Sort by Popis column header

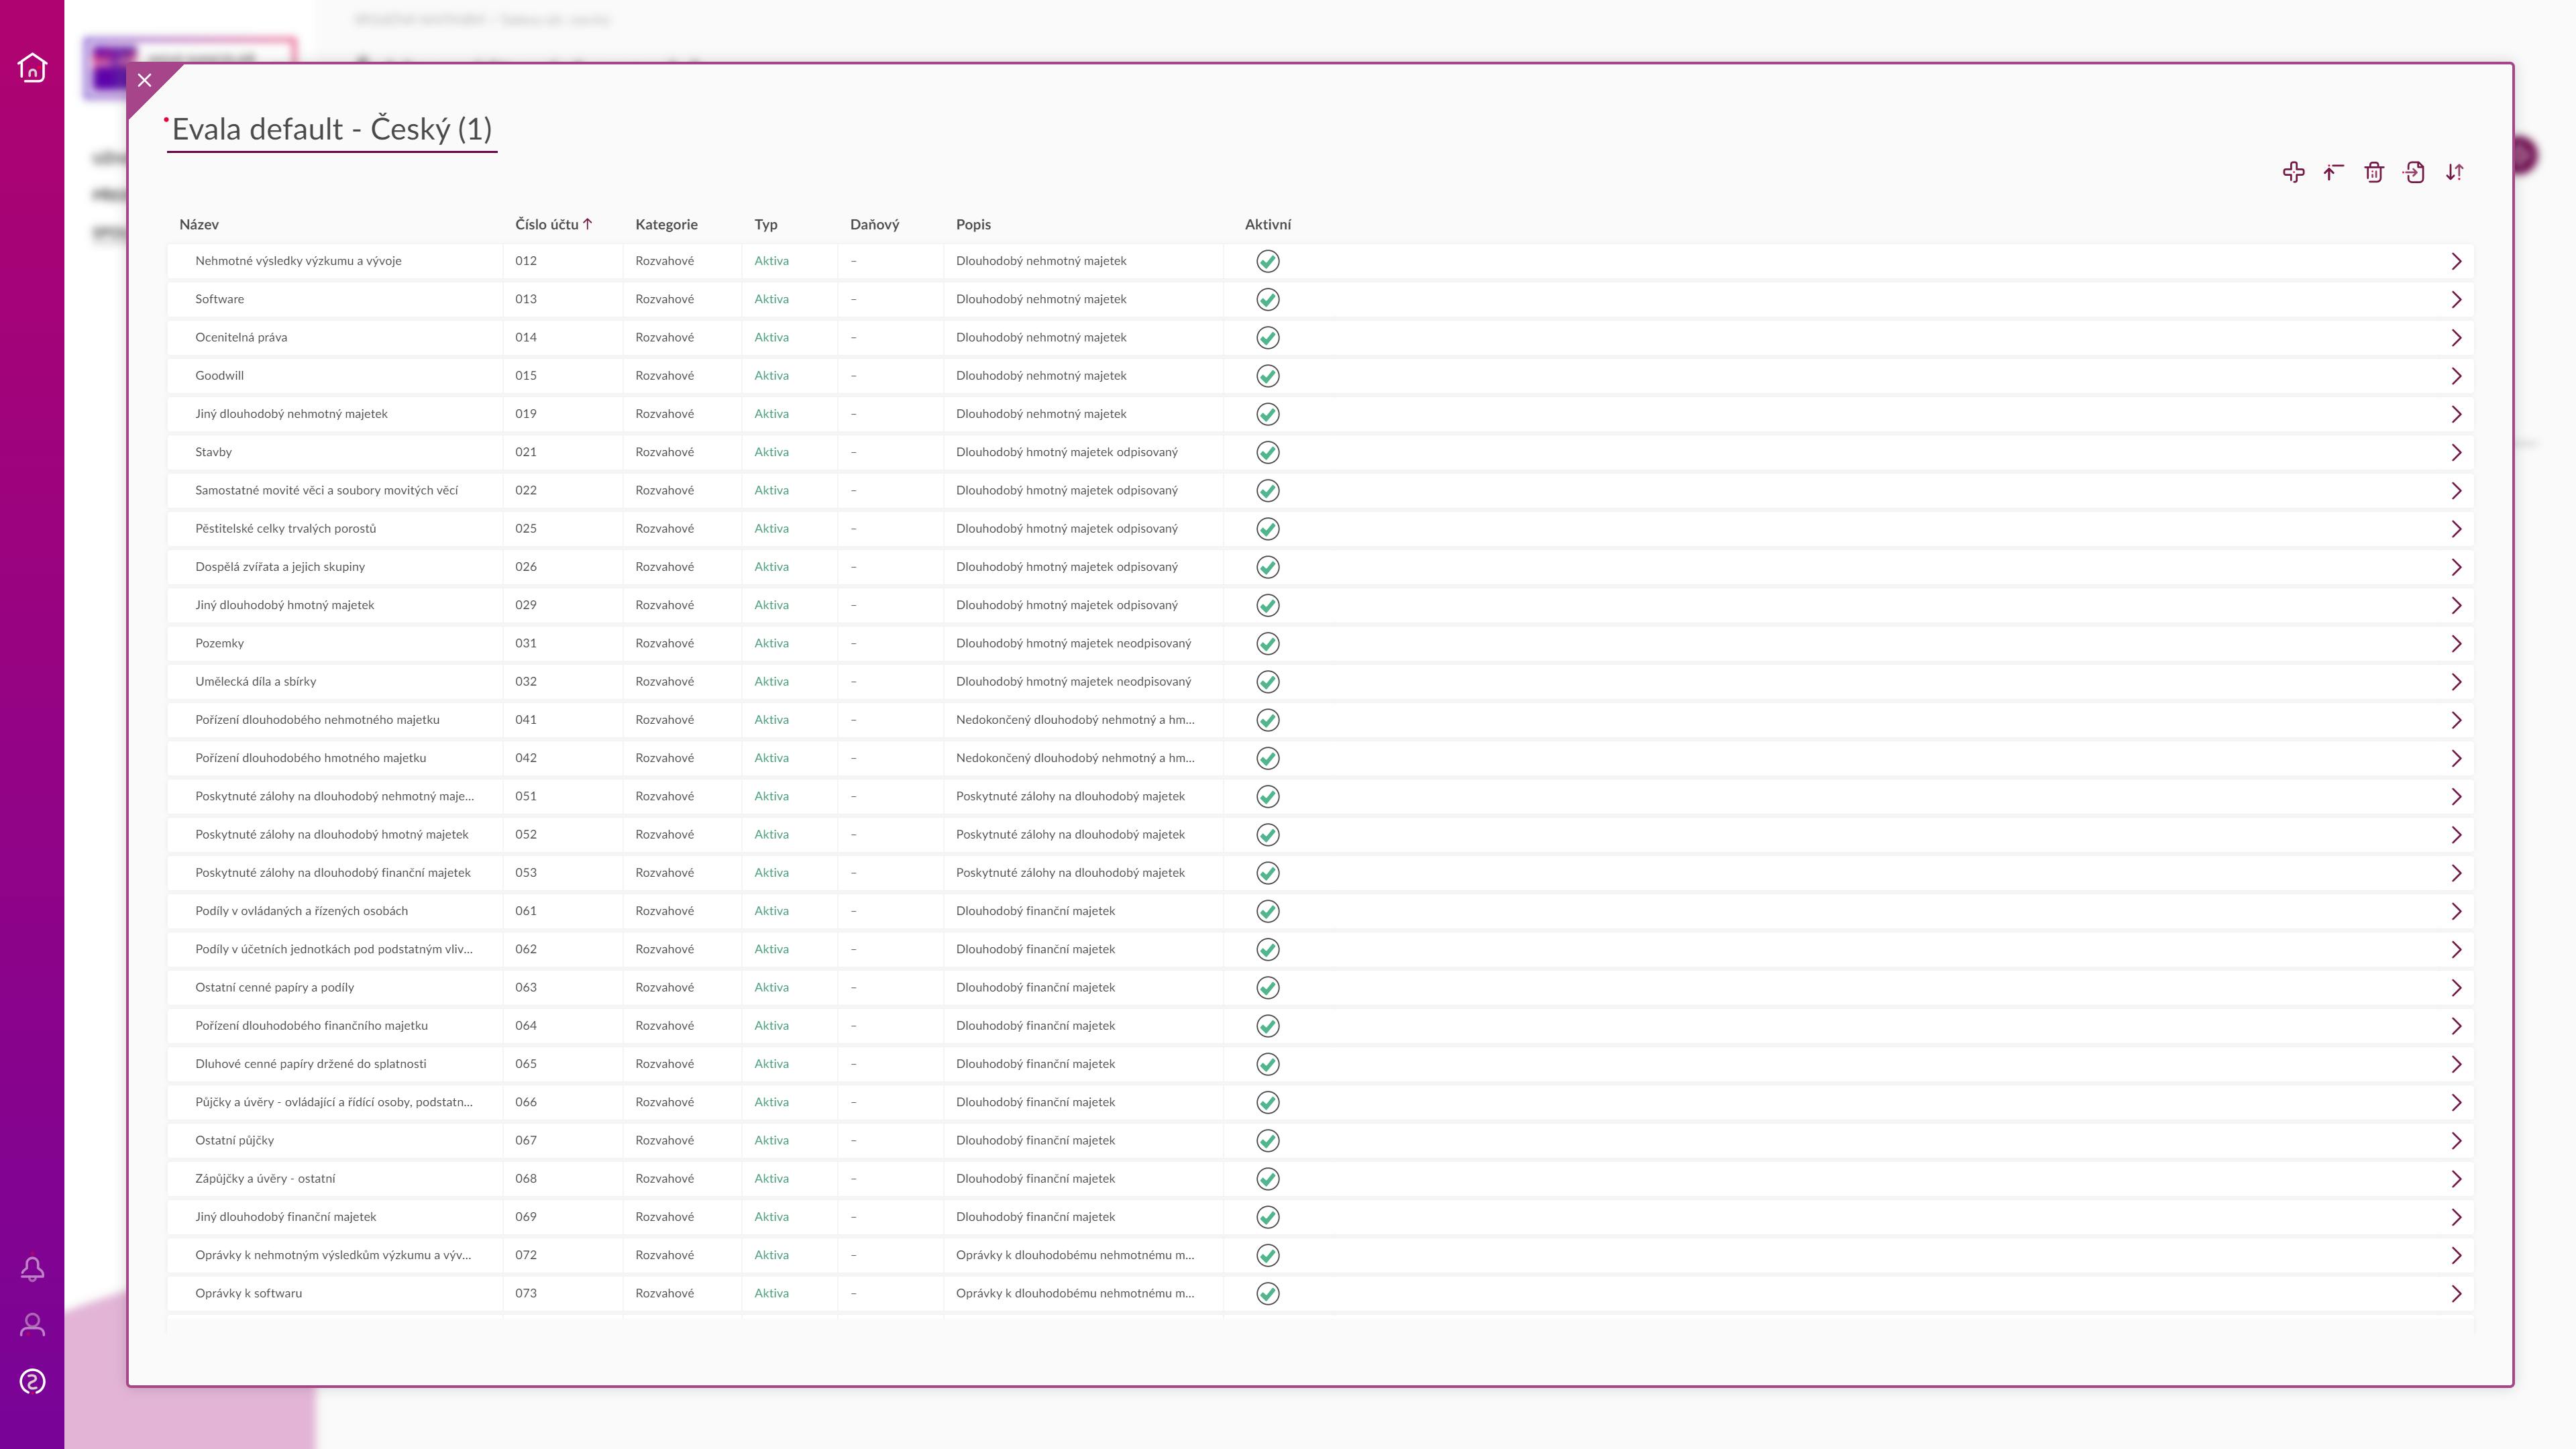point(973,225)
